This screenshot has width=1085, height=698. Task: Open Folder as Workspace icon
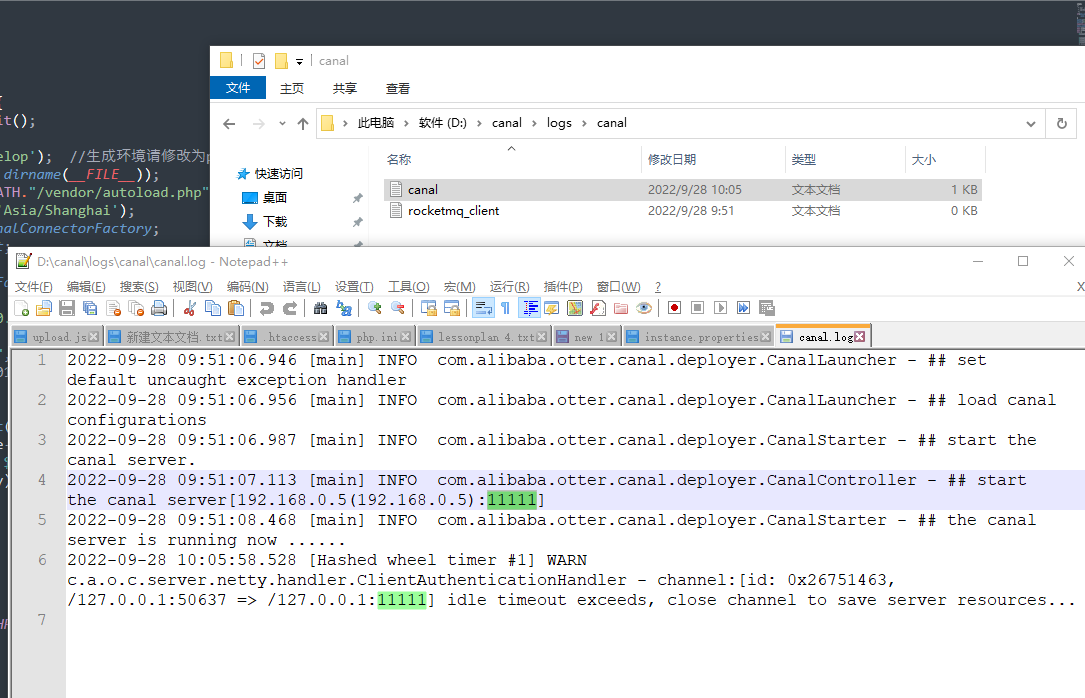[621, 309]
